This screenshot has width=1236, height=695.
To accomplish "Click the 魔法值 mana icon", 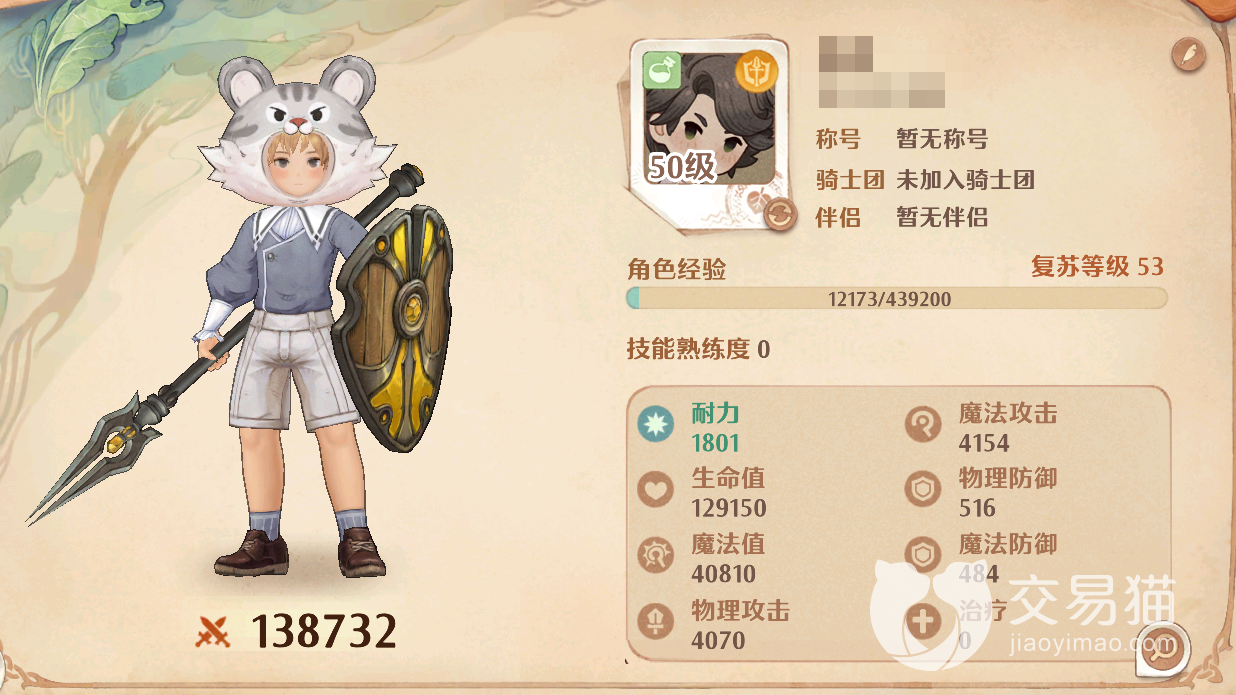I will pos(656,557).
